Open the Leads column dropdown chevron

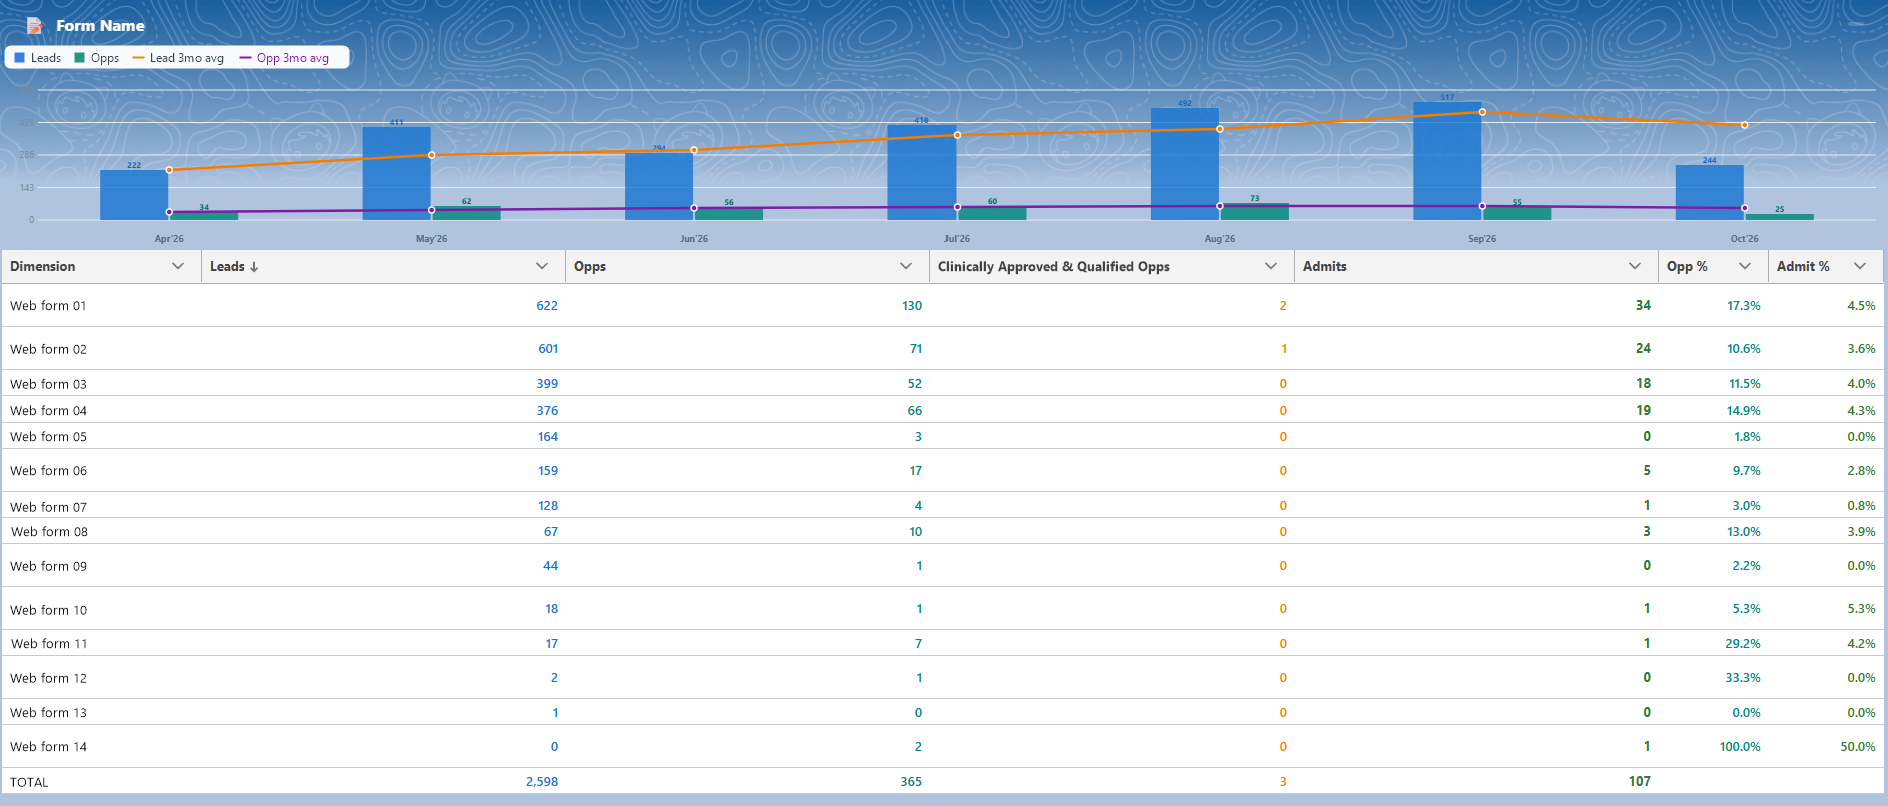542,266
